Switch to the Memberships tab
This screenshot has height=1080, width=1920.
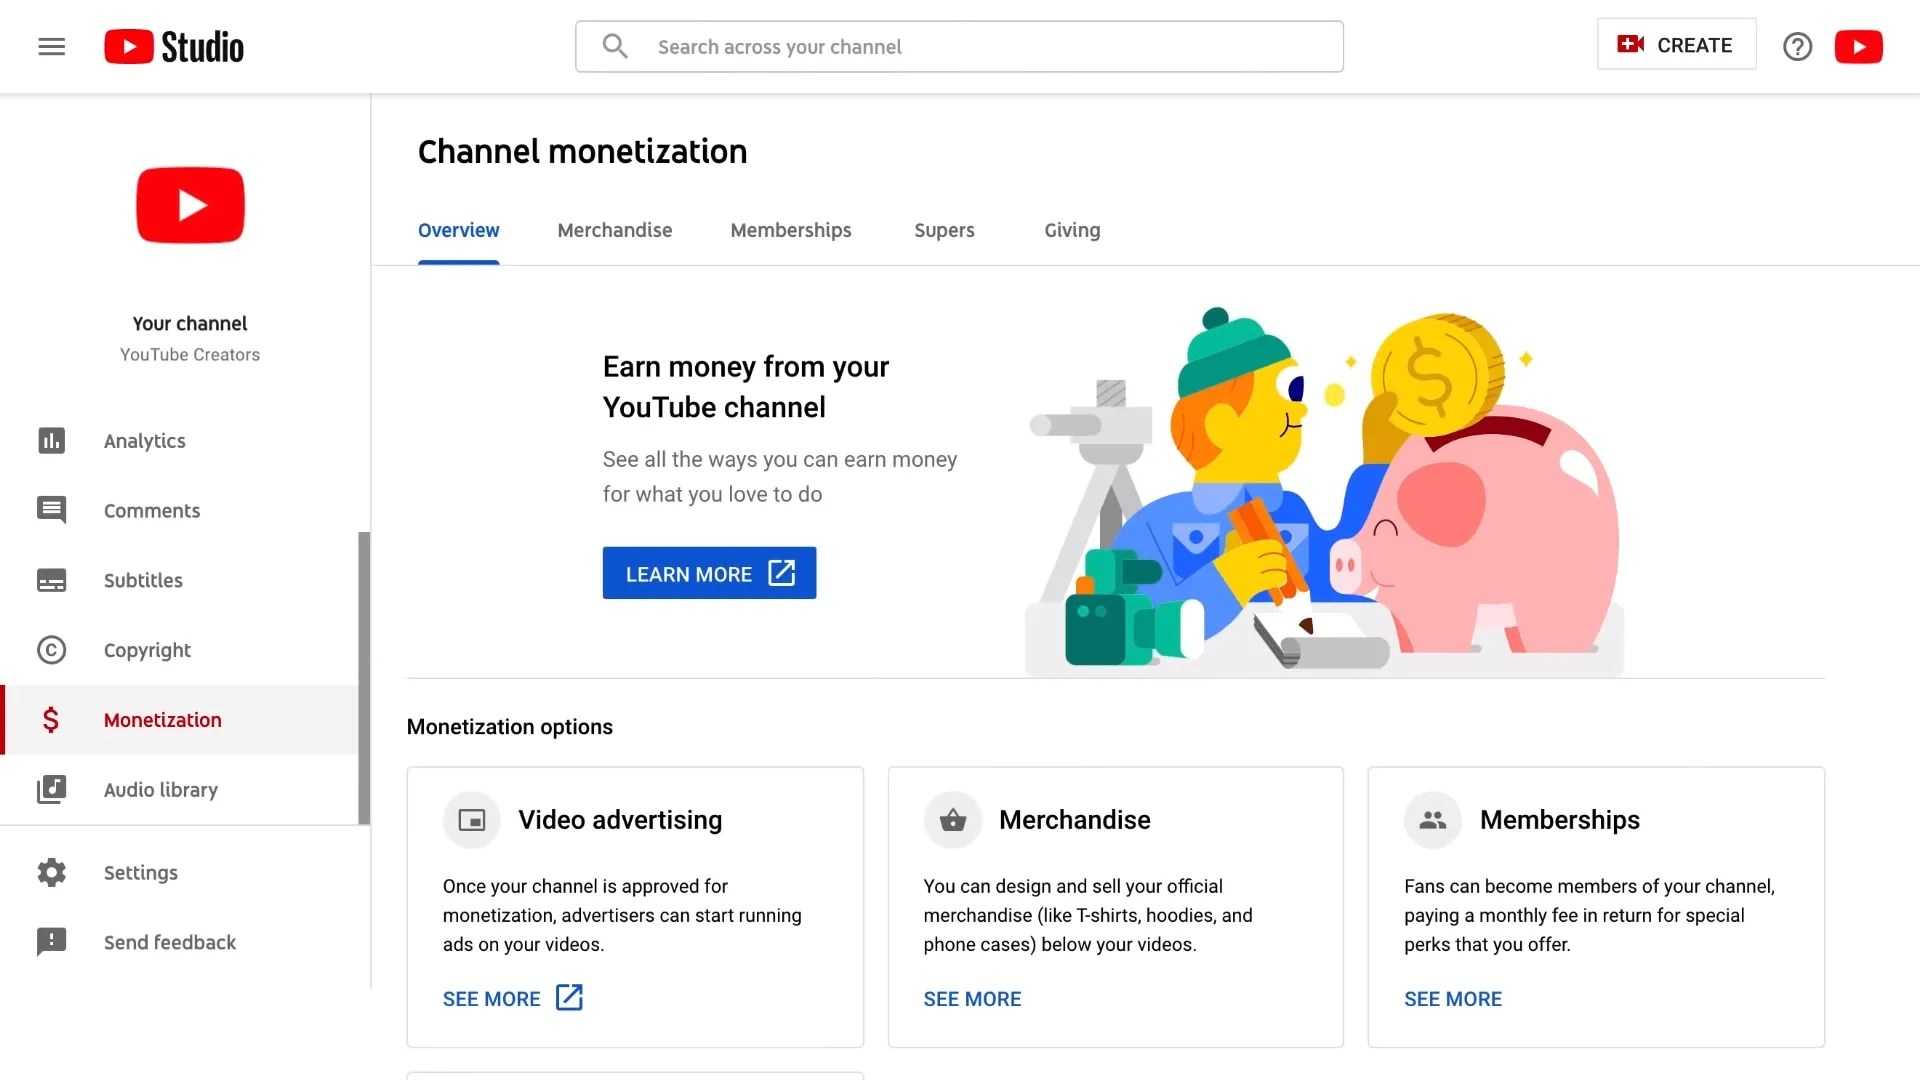[790, 231]
